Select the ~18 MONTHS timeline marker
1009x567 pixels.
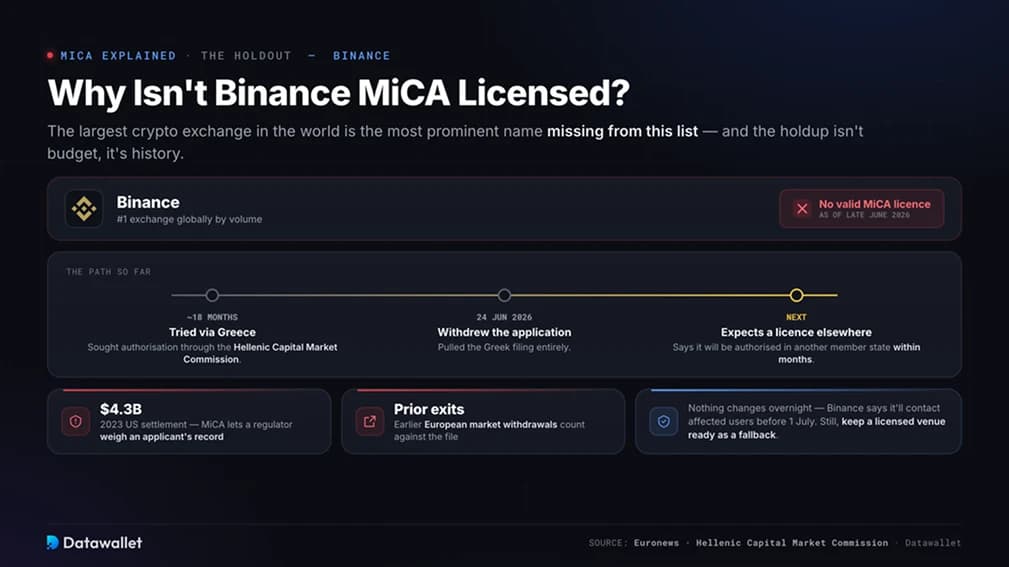tap(212, 295)
